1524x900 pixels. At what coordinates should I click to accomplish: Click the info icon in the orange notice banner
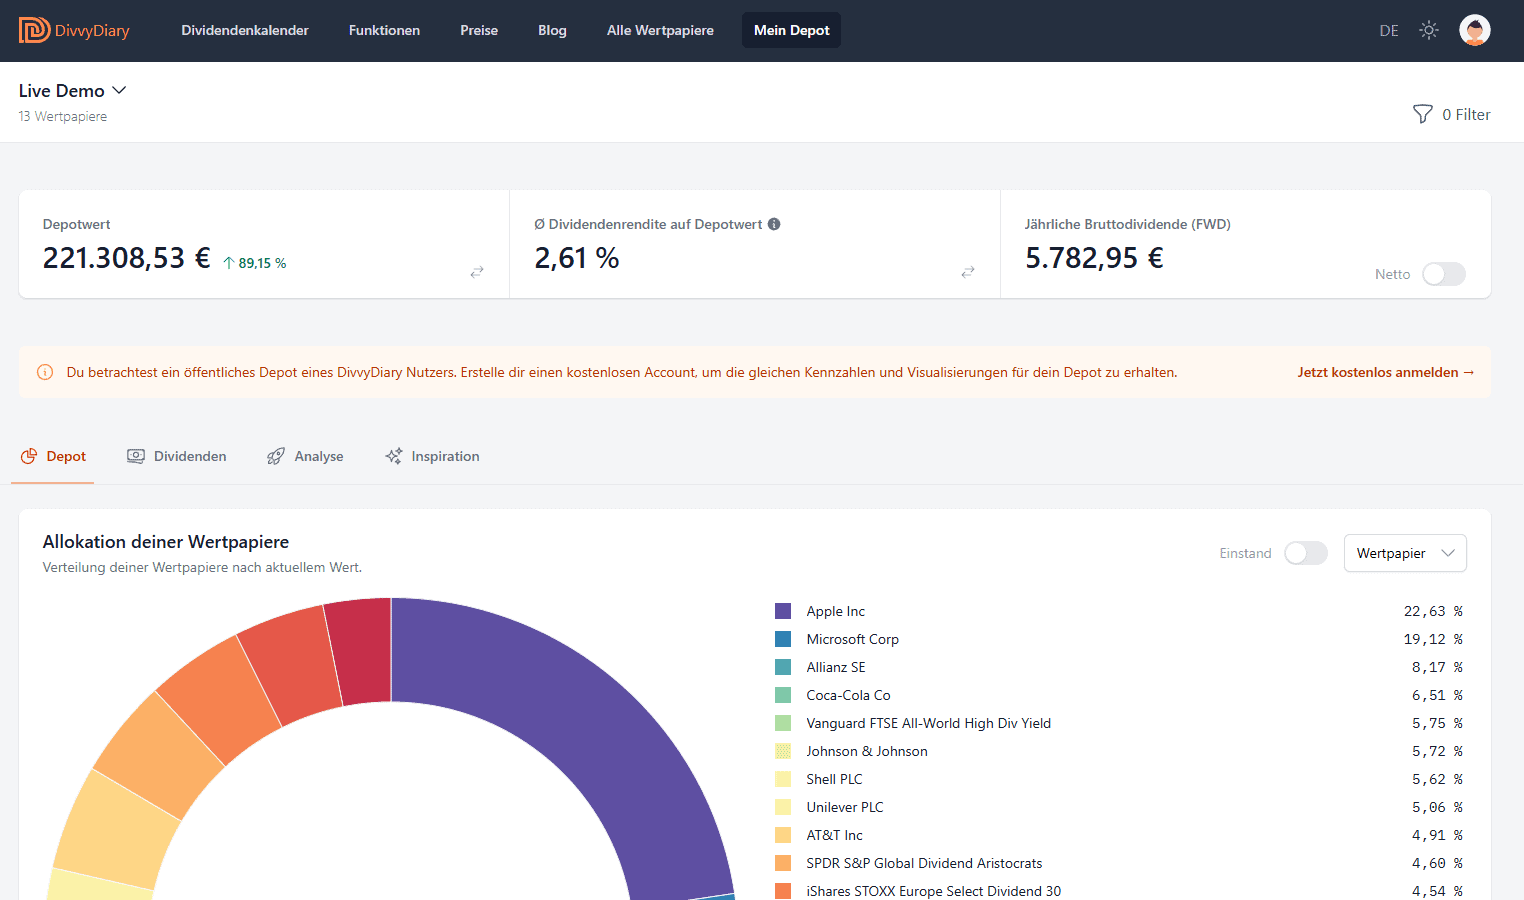point(45,372)
